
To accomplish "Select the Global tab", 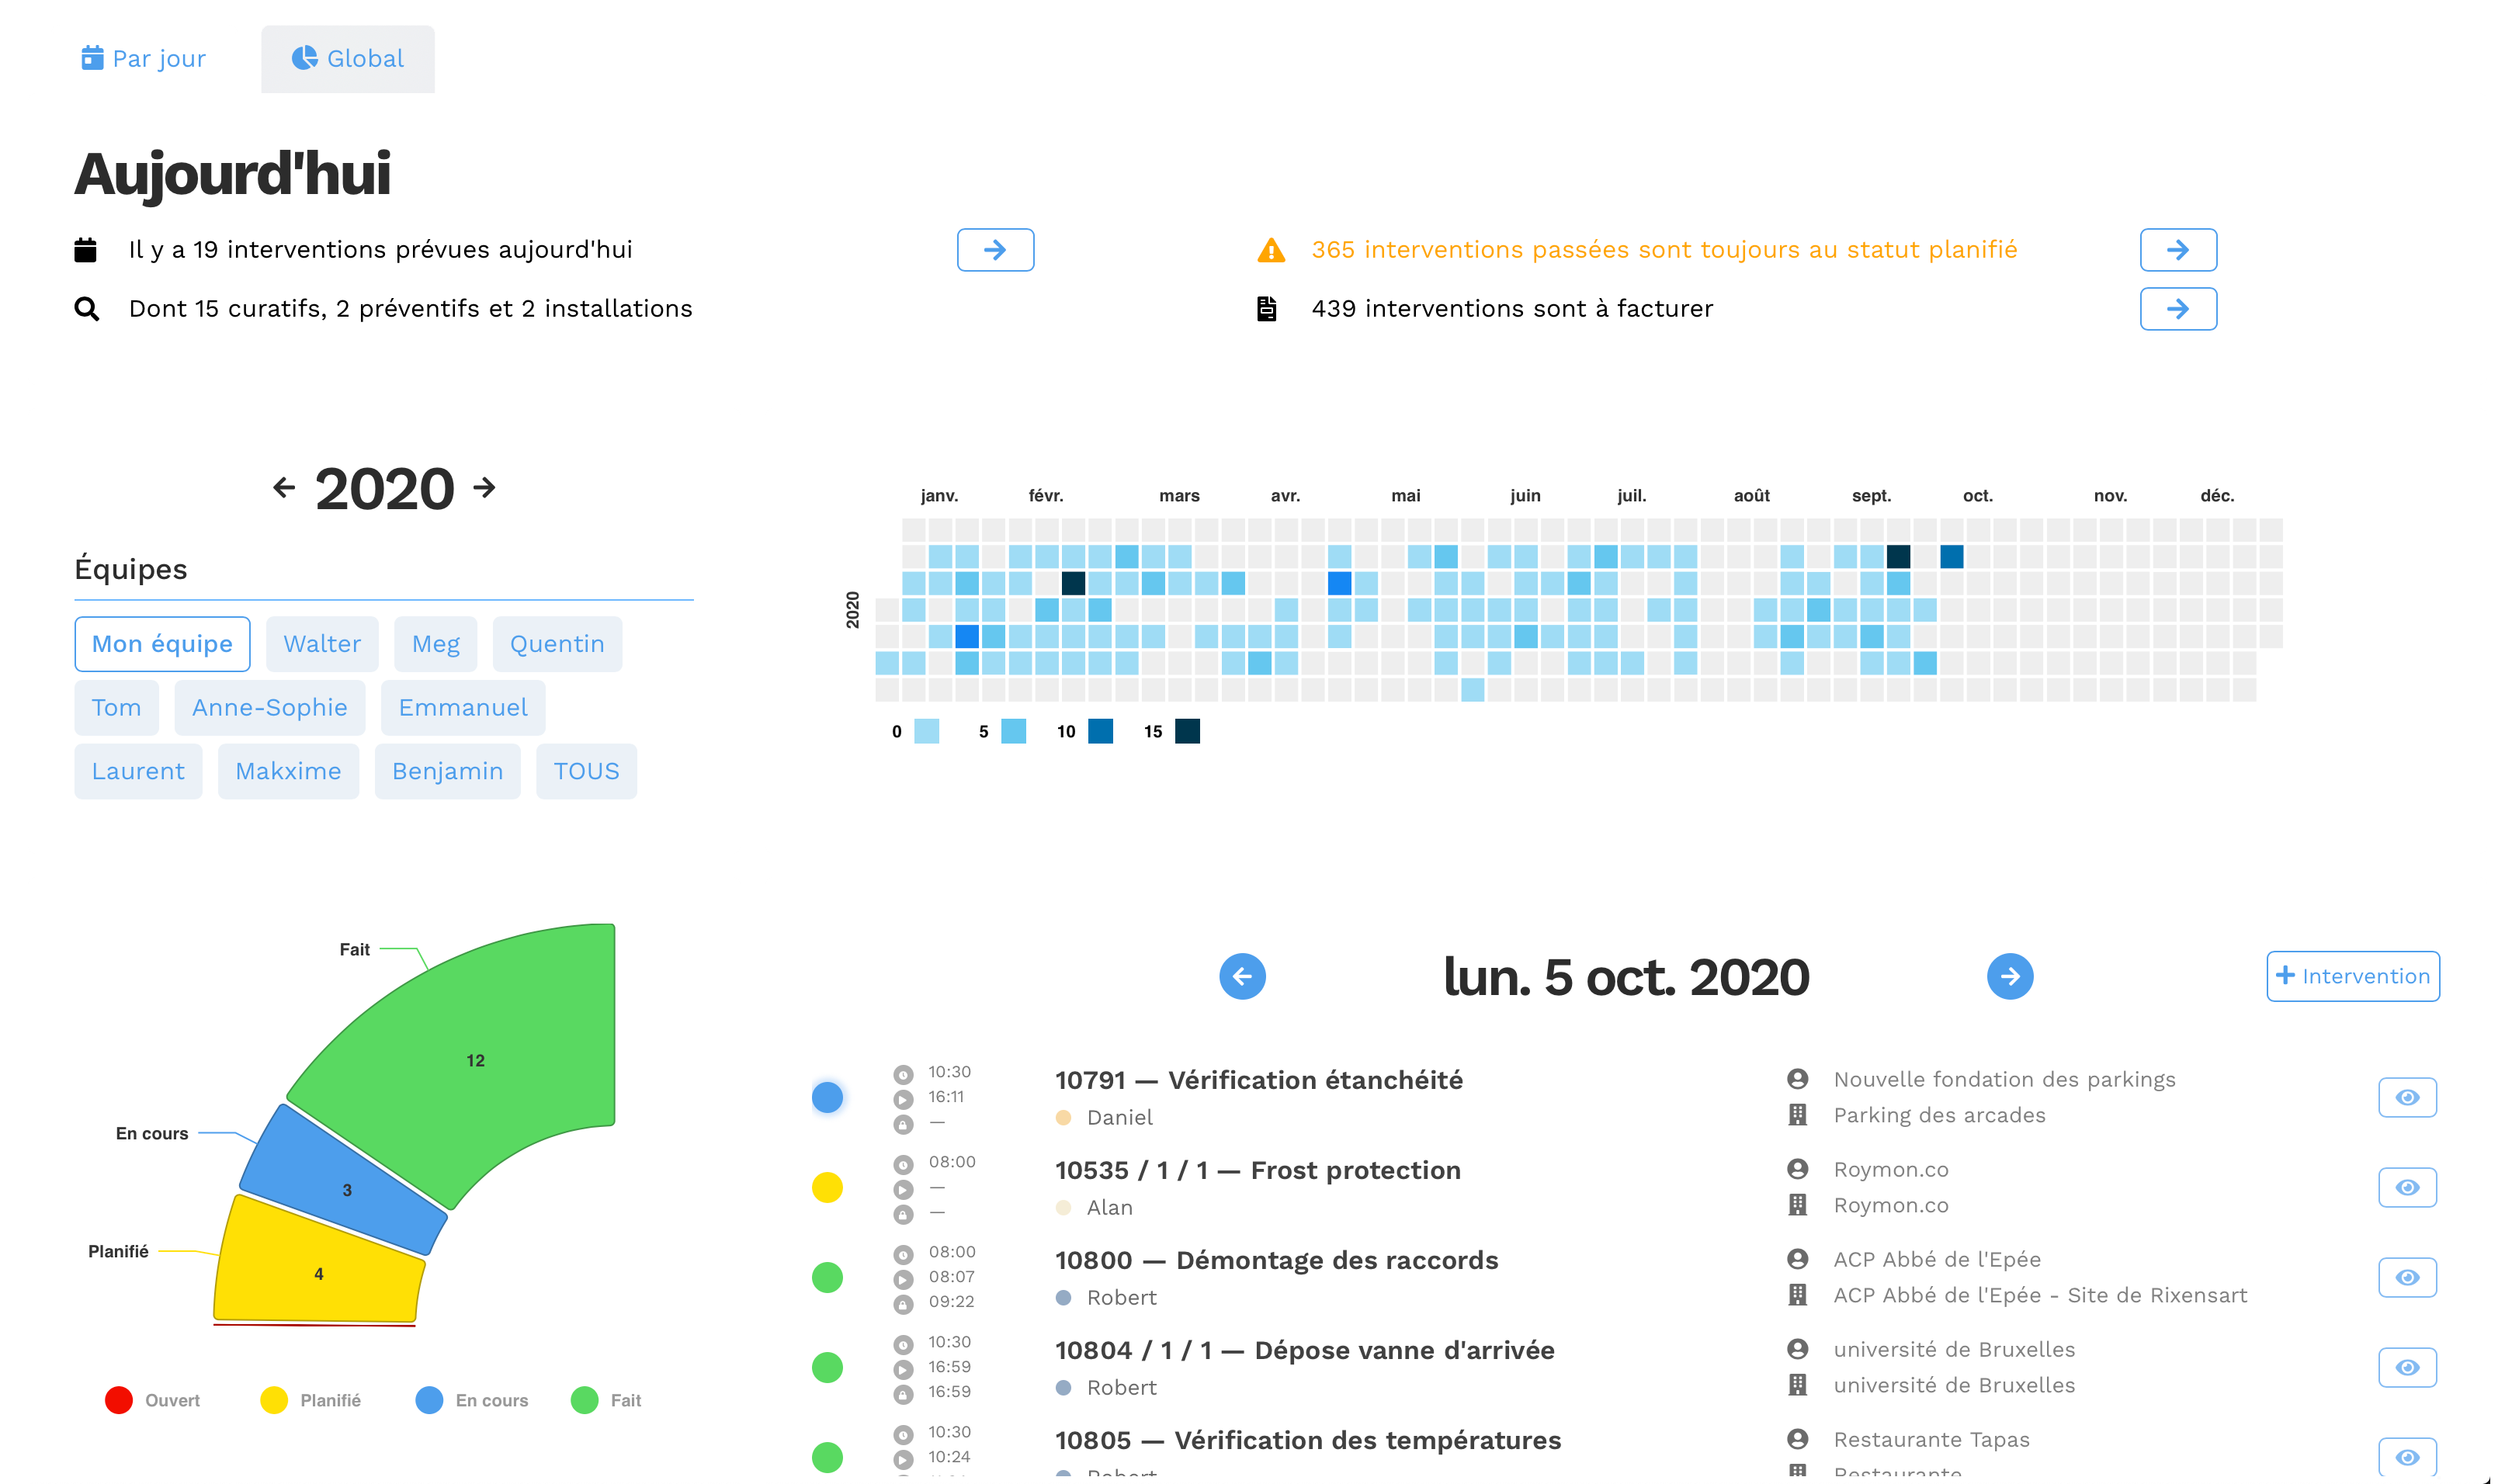I will tap(348, 57).
